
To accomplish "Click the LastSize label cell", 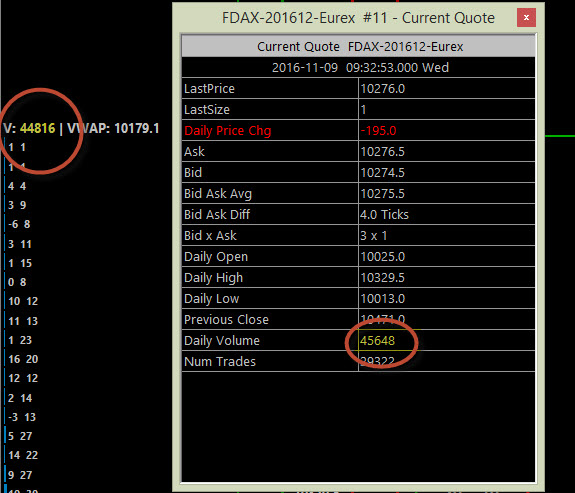I will pos(270,109).
